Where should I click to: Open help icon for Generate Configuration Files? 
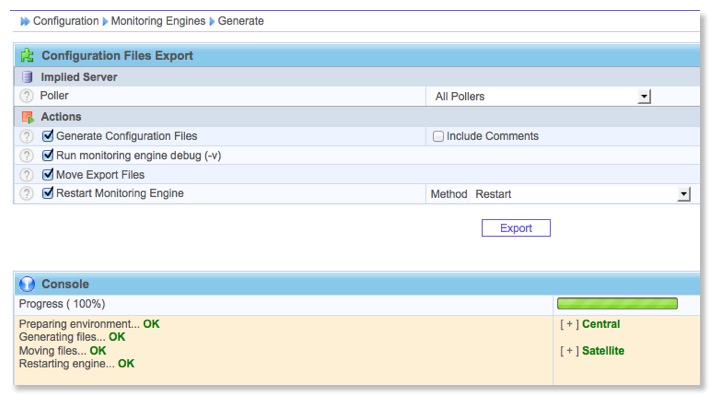click(x=27, y=136)
